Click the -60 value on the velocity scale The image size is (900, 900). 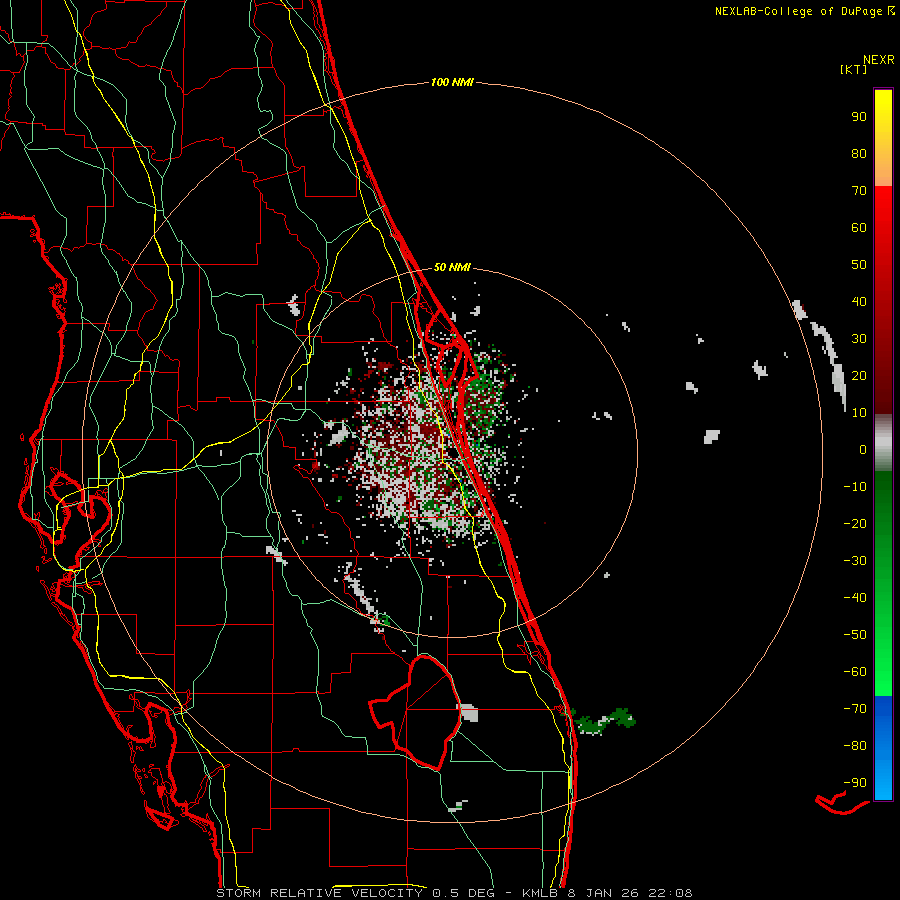point(855,672)
